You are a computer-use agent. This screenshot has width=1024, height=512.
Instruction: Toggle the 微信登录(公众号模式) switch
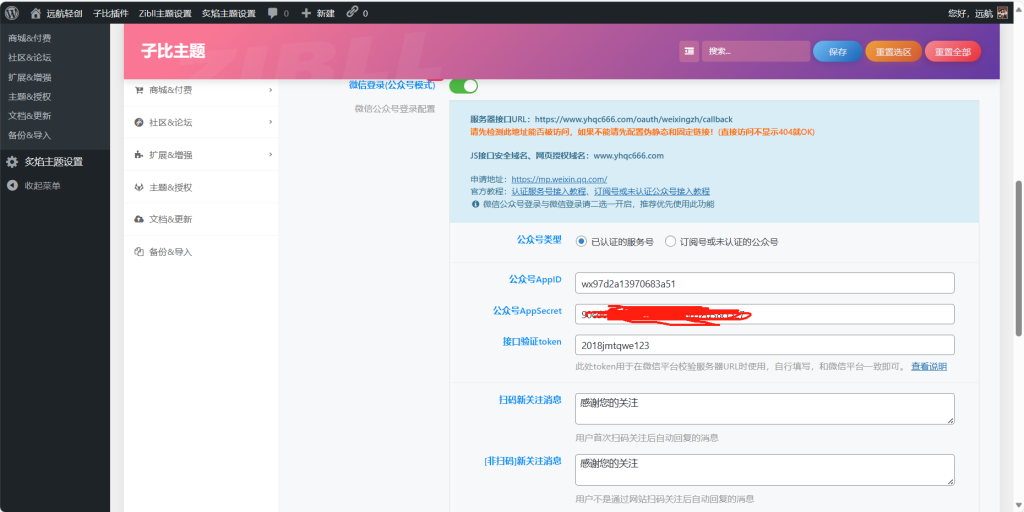pyautogui.click(x=463, y=86)
